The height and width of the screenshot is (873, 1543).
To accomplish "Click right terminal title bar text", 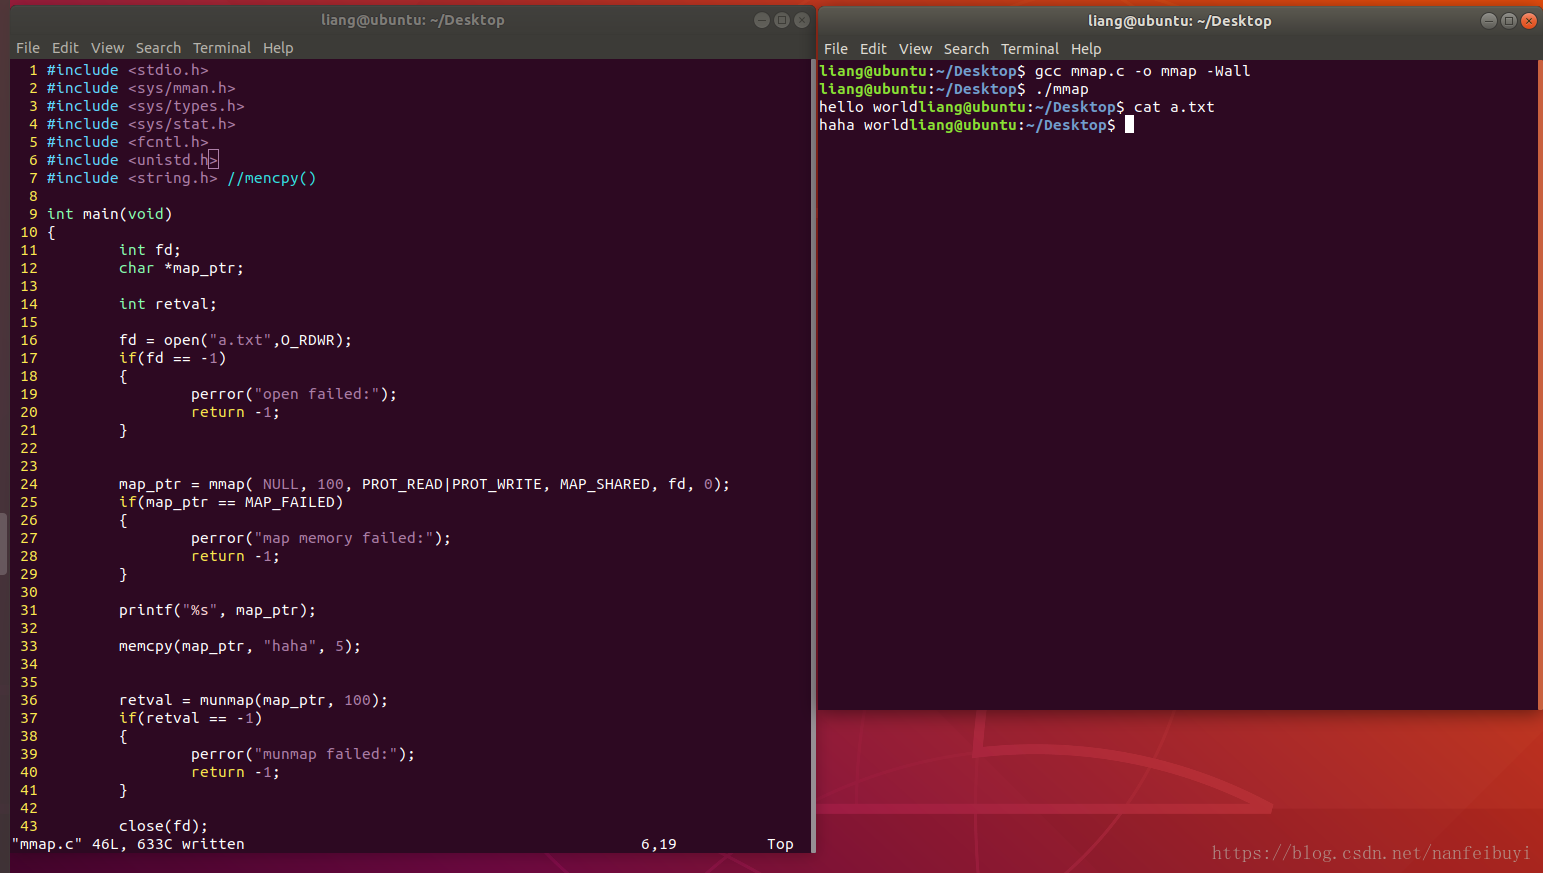I will (x=1180, y=21).
